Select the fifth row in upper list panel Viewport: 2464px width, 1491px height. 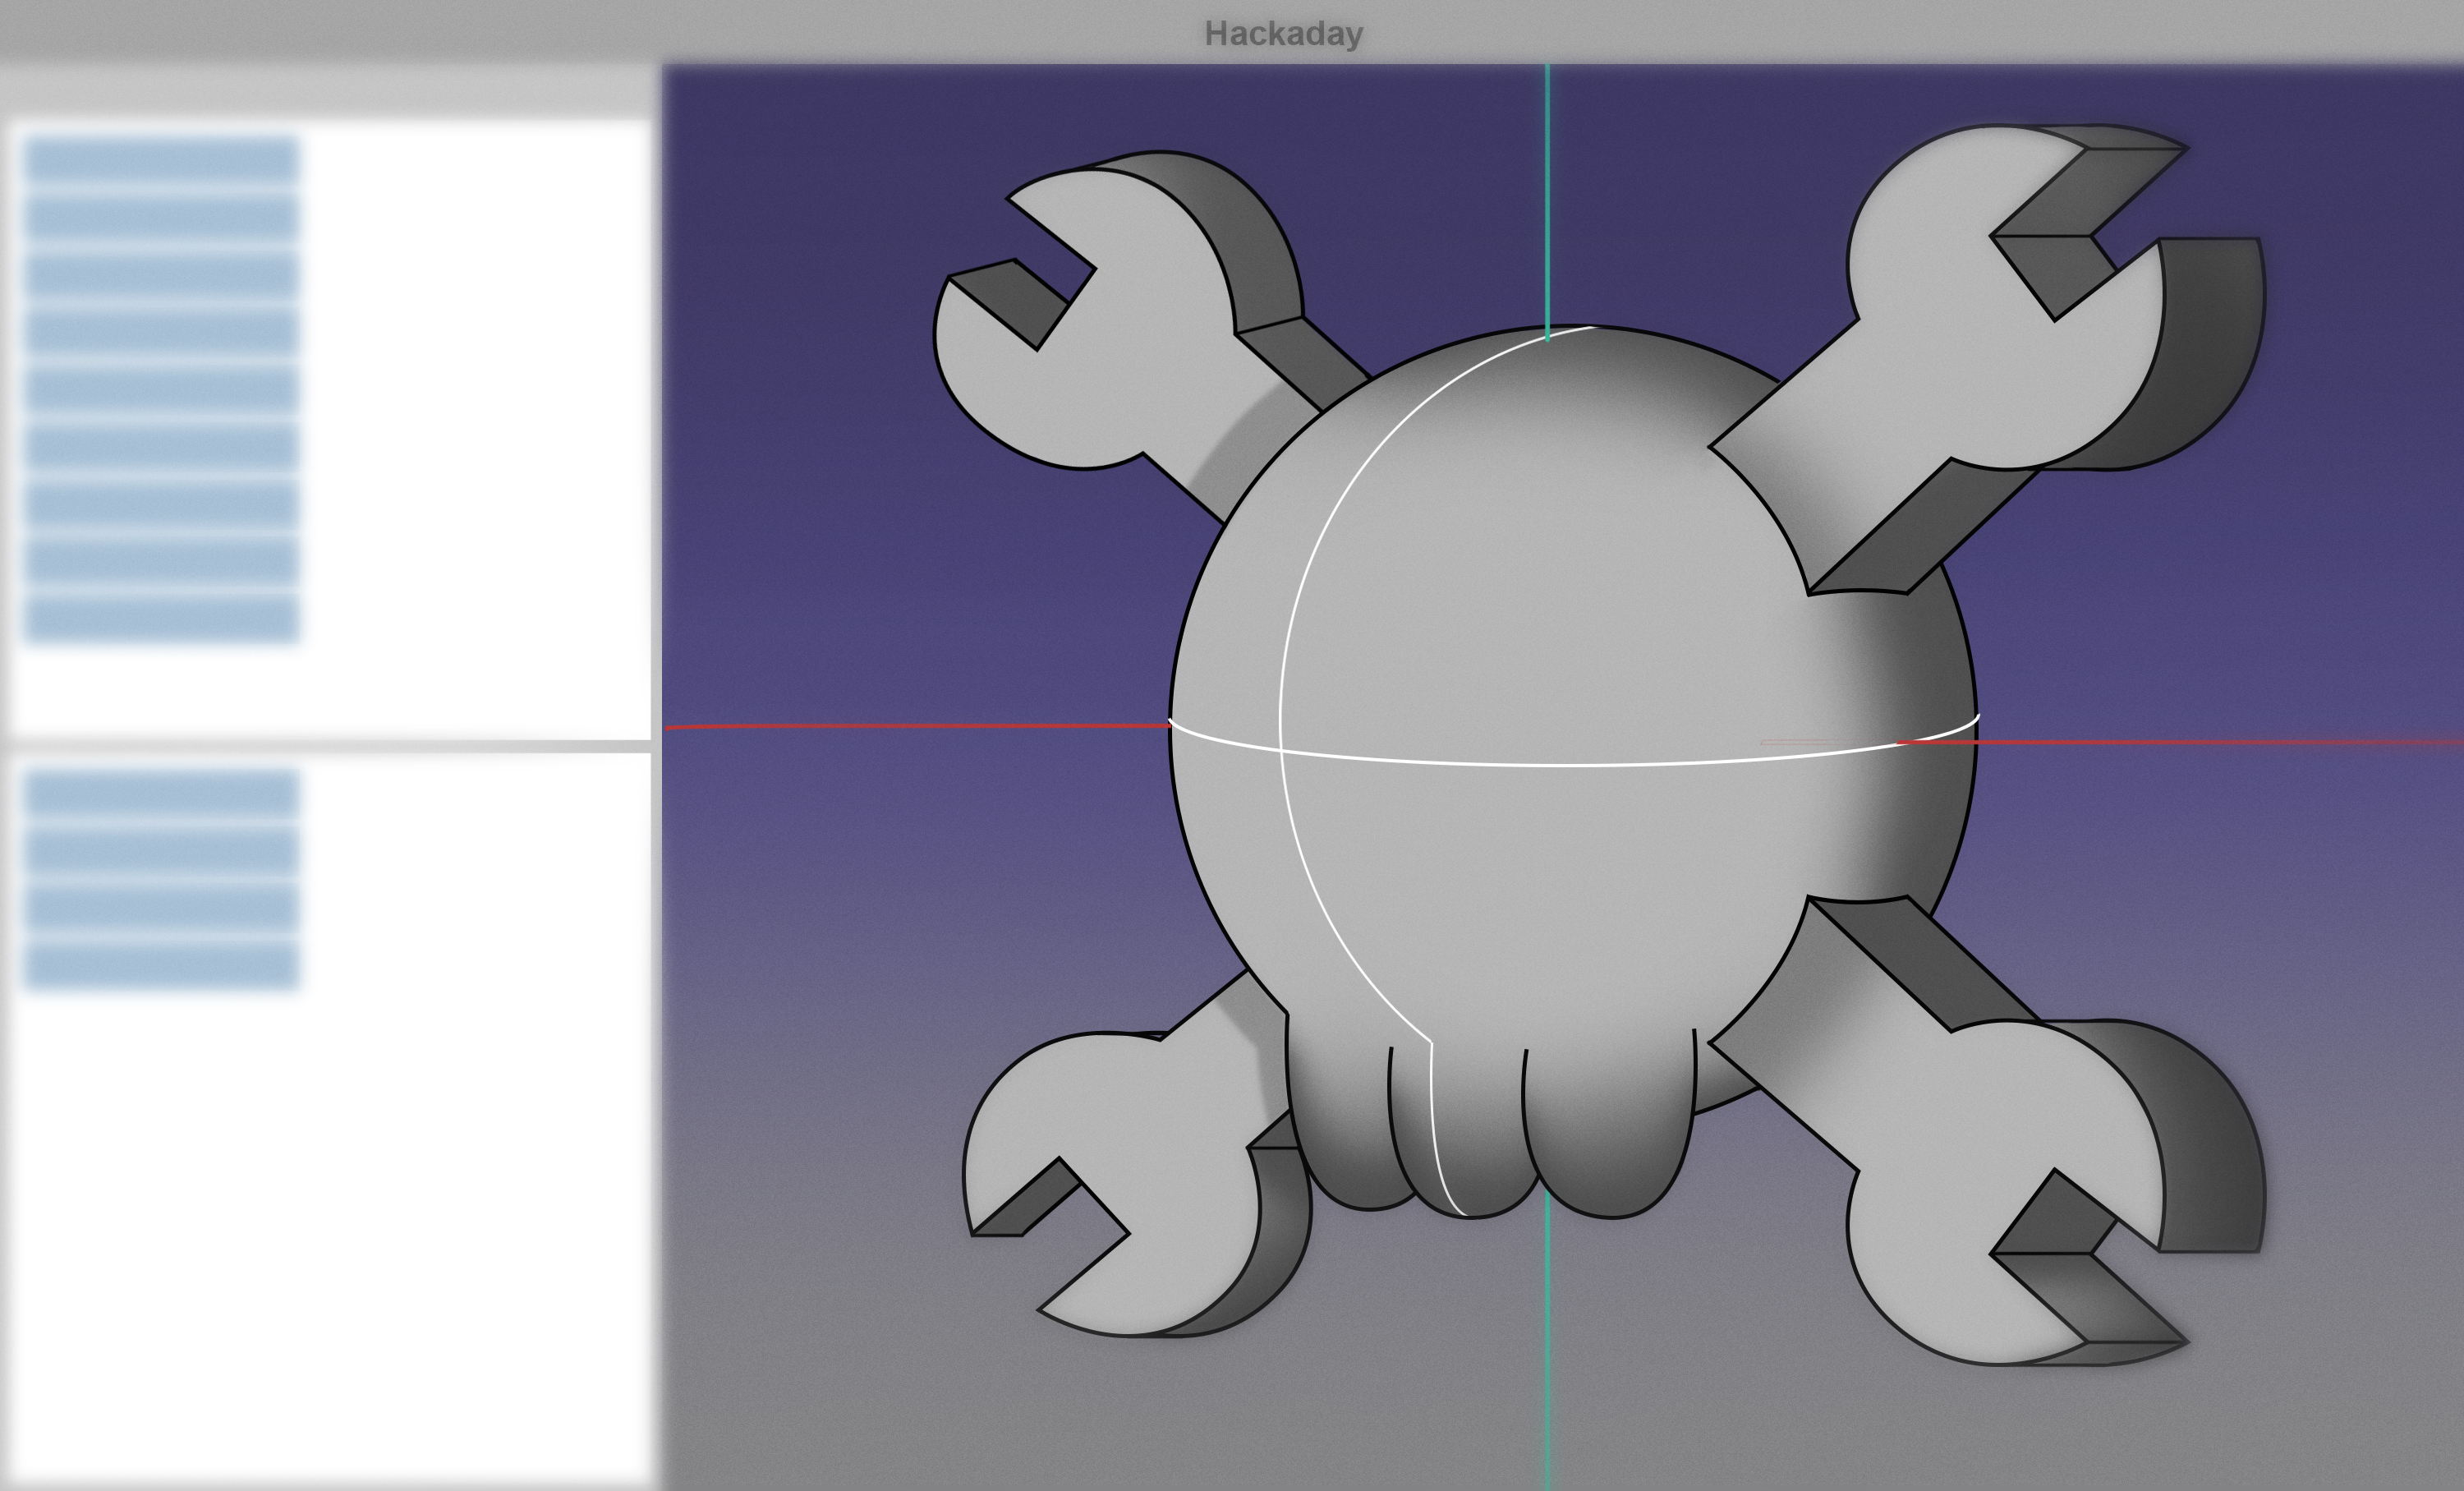[161, 389]
